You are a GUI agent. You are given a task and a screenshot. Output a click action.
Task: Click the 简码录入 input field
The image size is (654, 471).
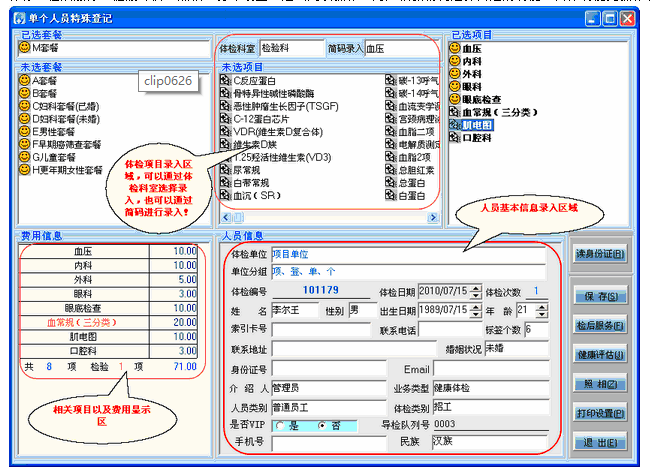click(x=399, y=47)
